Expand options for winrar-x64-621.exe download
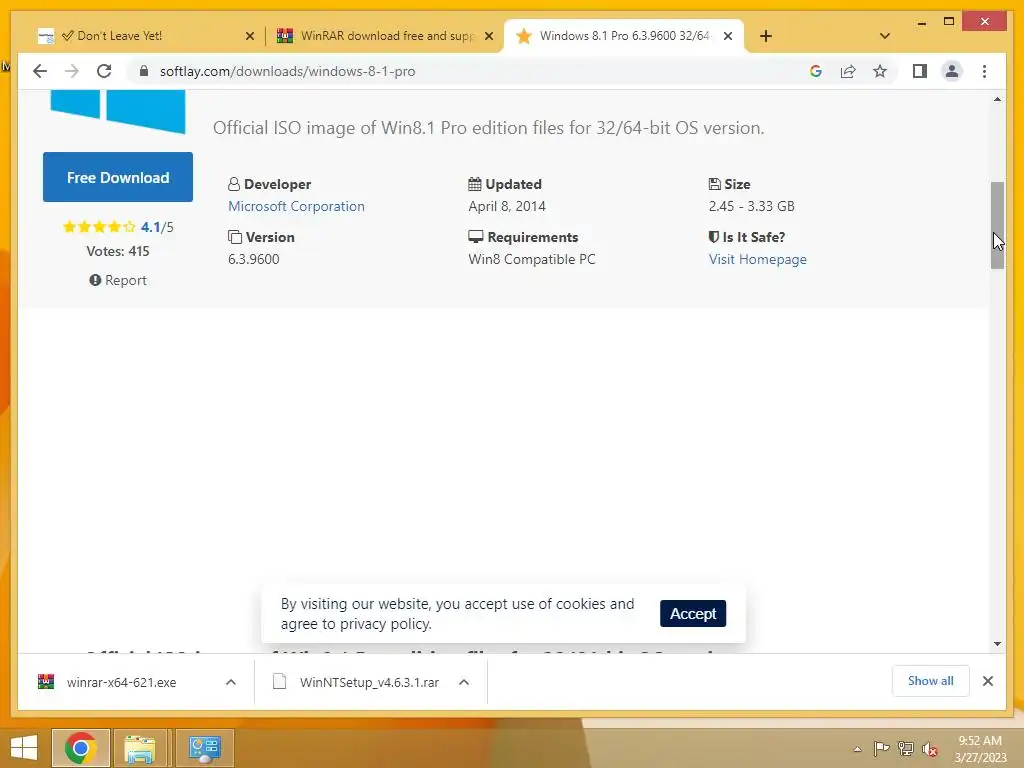1024x768 pixels. [231, 682]
